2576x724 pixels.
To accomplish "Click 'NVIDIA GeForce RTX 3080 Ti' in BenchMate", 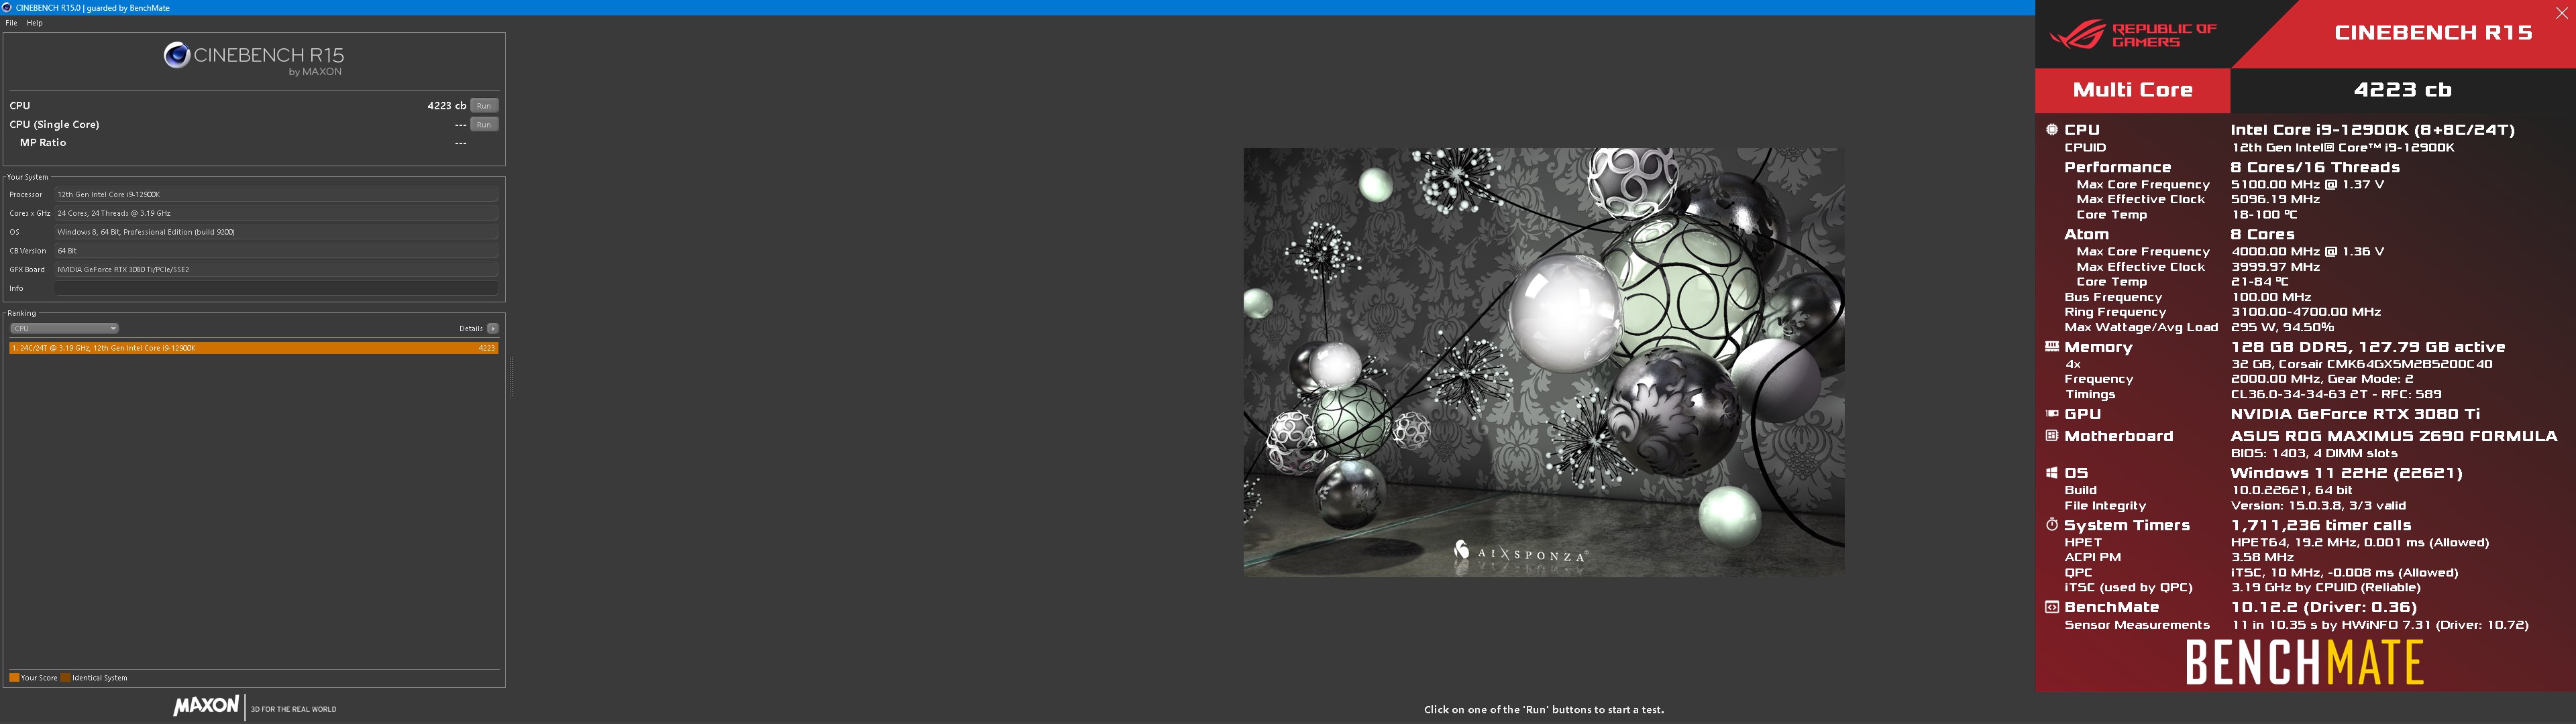I will 2355,414.
